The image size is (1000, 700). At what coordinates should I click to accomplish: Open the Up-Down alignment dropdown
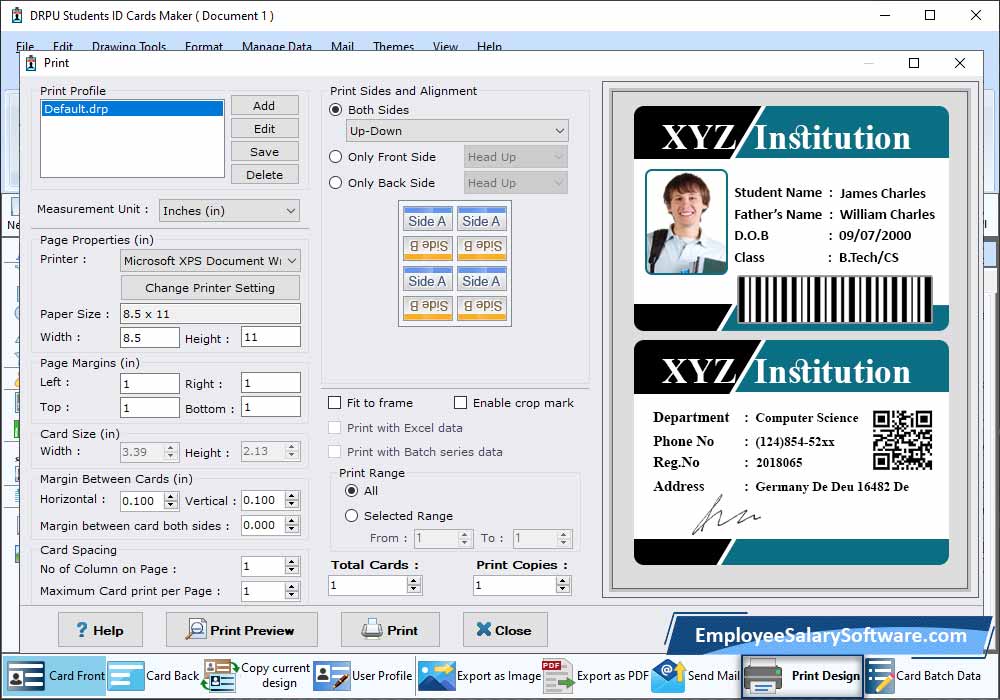tap(457, 131)
